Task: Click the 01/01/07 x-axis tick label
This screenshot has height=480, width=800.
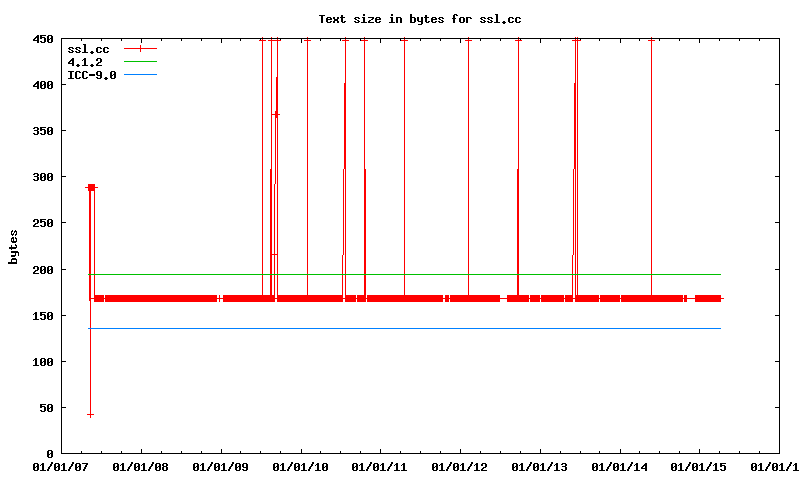Action: (x=60, y=466)
